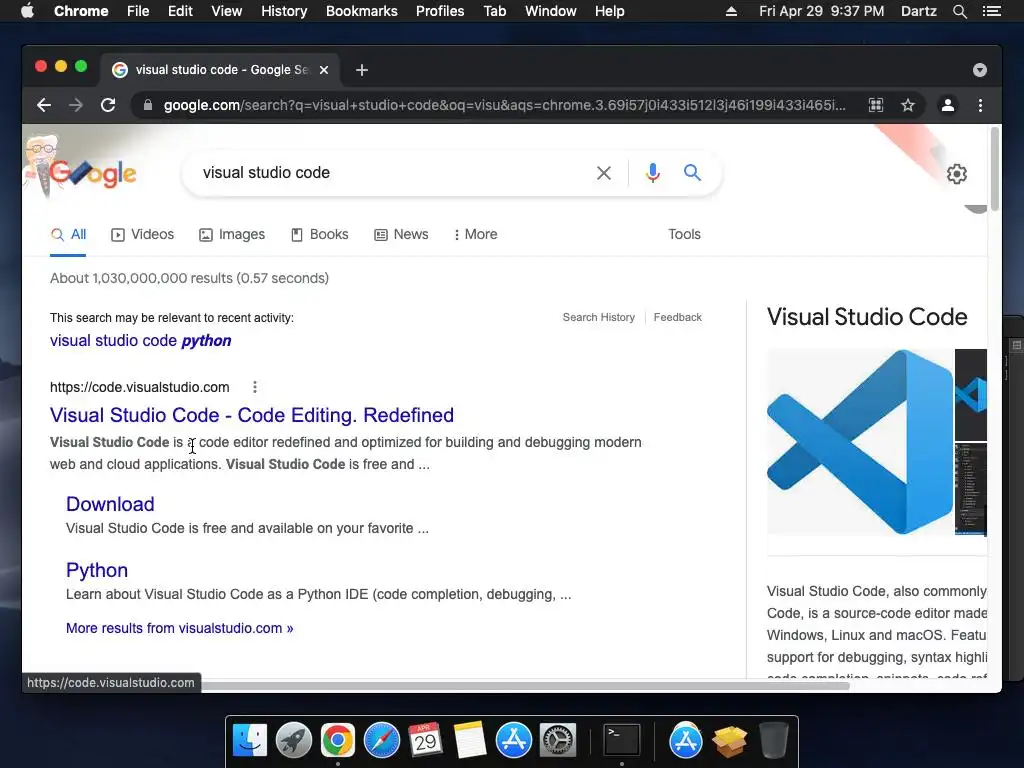The width and height of the screenshot is (1024, 768).
Task: Open Launchpad from the Dock
Action: [x=294, y=740]
